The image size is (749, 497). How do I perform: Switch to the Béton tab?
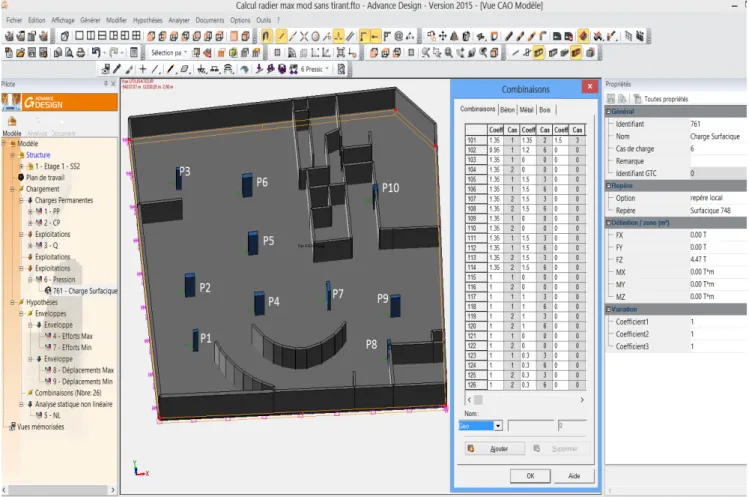[x=507, y=110]
